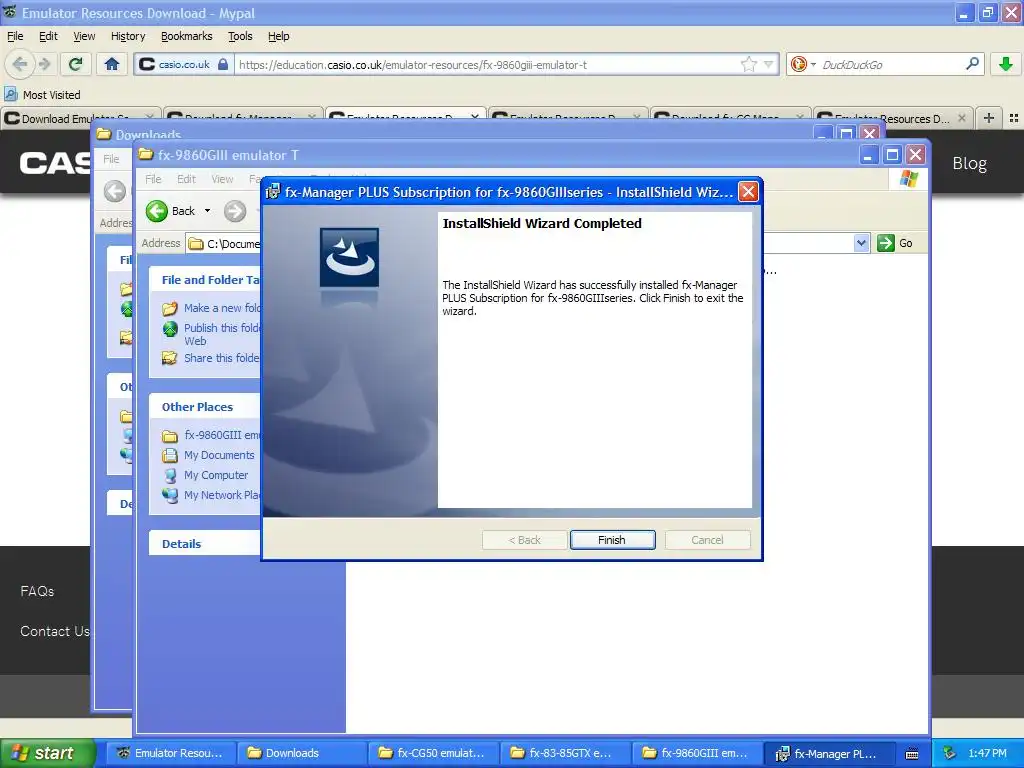Viewport: 1024px width, 768px height.
Task: Click the browser address URL field
Action: point(487,65)
